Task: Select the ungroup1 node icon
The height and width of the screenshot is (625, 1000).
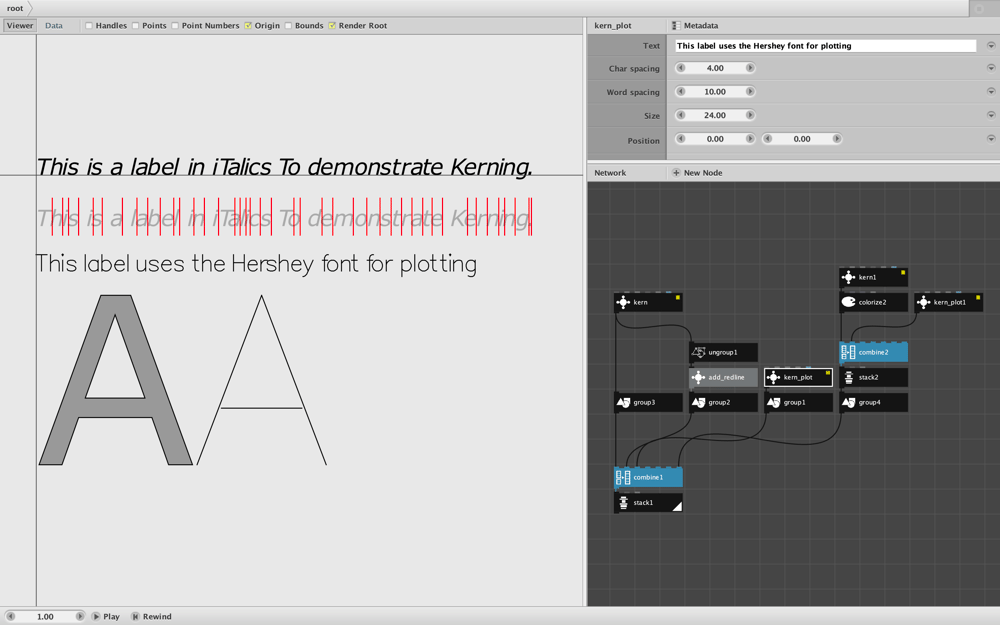Action: 698,352
